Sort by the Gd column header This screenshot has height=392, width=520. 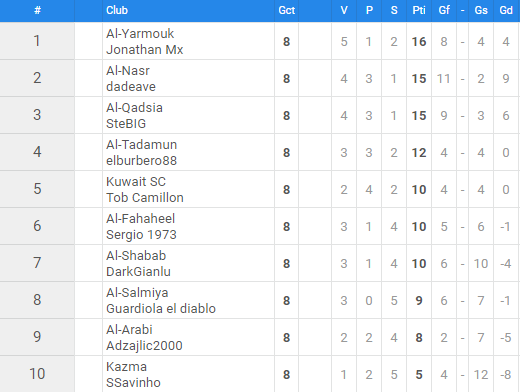click(x=506, y=10)
